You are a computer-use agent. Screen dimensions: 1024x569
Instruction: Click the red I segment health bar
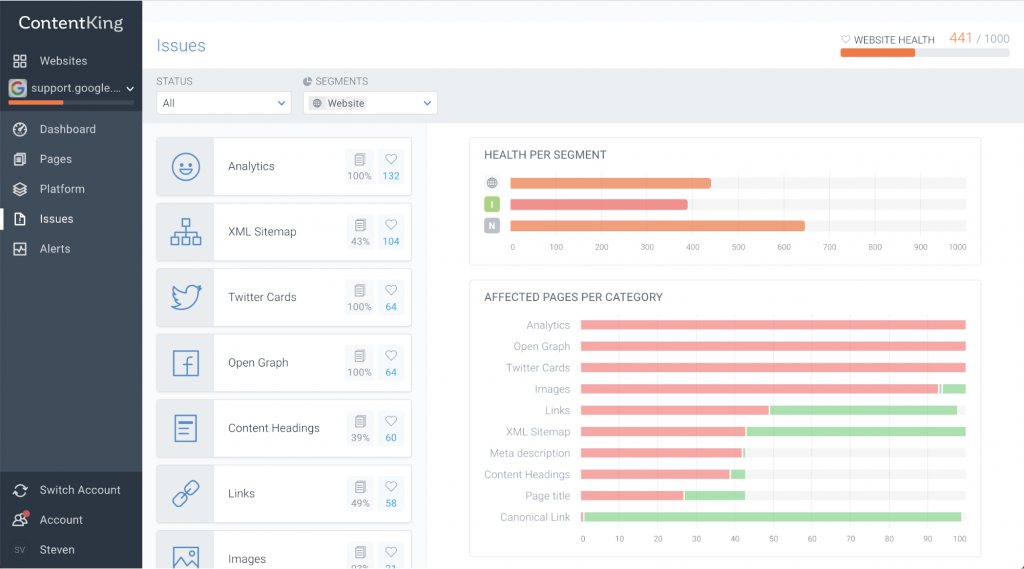tap(599, 204)
